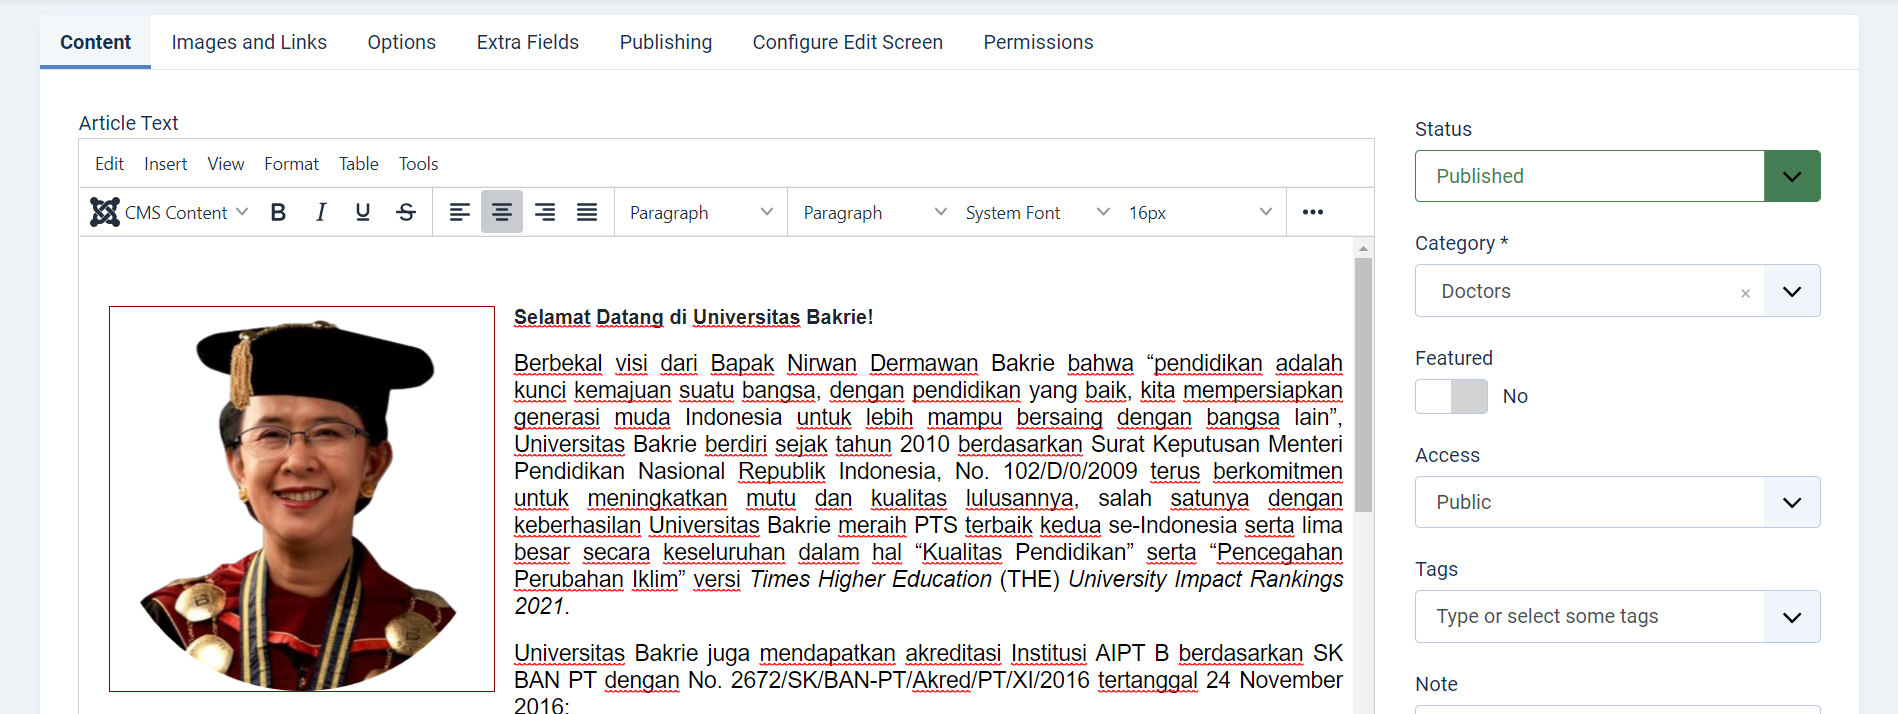
Task: Click the 'Article Text' label
Action: (x=128, y=123)
